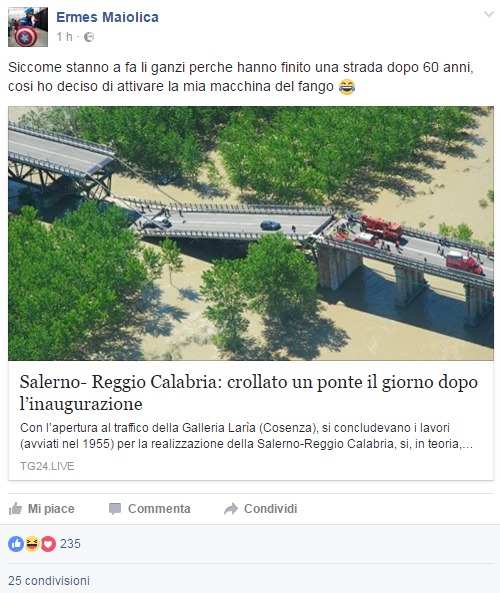Click the blue like reaction icon
Viewport: 500px width, 593px height.
(x=16, y=544)
